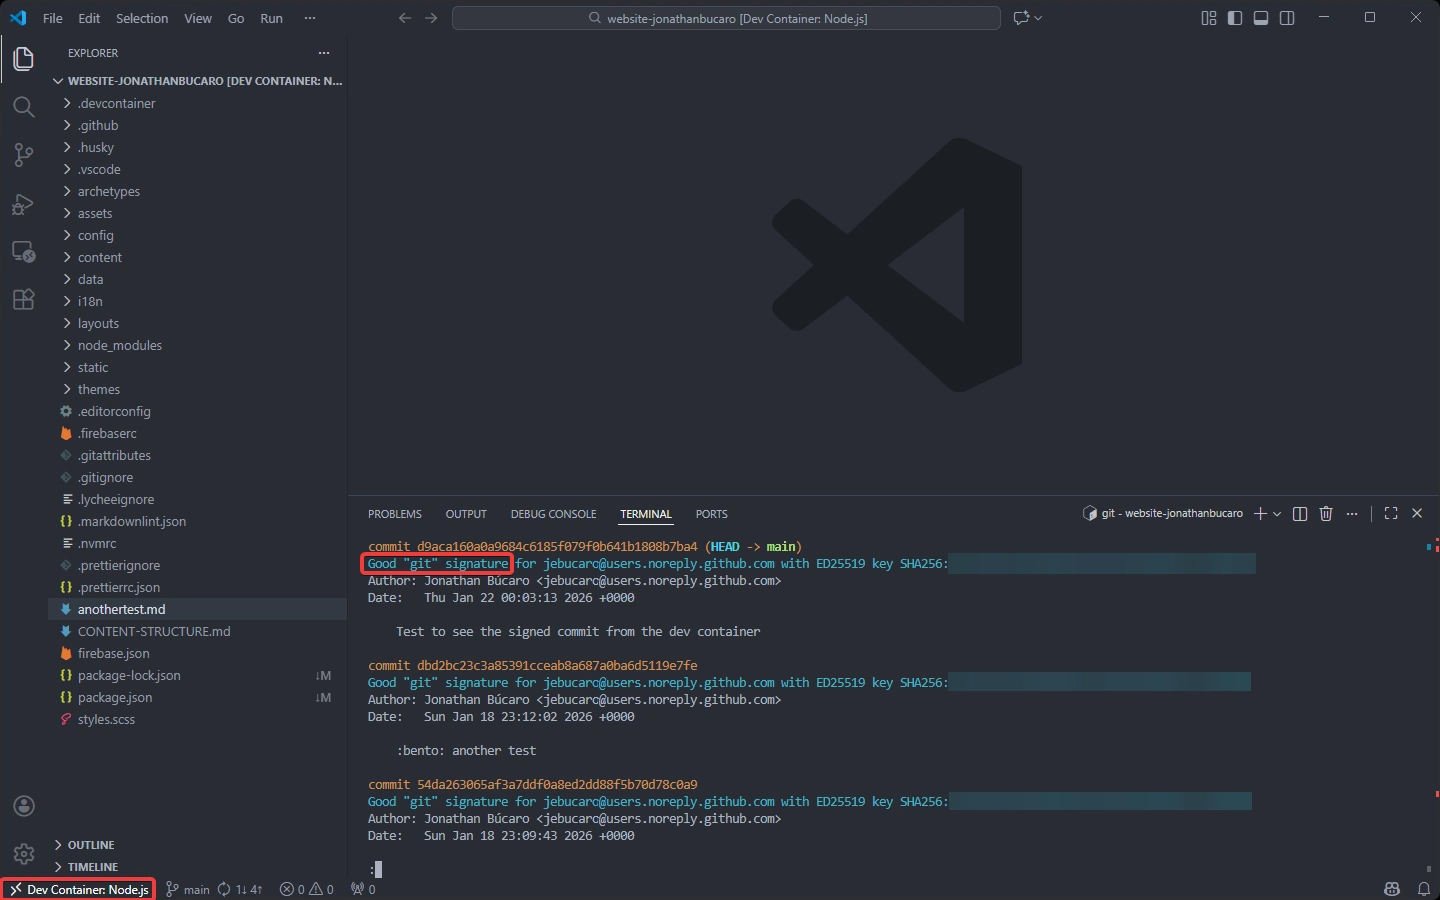Click the main branch status bar button
1440x900 pixels.
pyautogui.click(x=188, y=889)
